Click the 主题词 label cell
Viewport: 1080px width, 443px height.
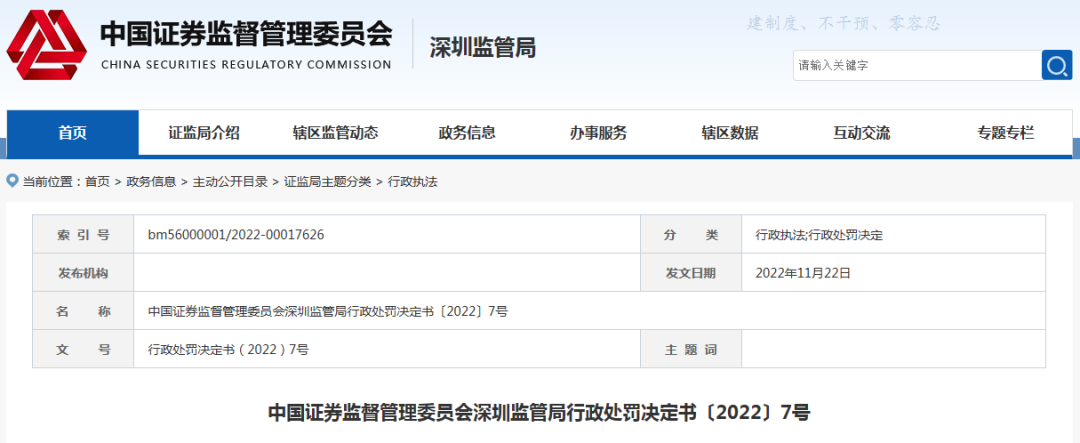coord(691,350)
